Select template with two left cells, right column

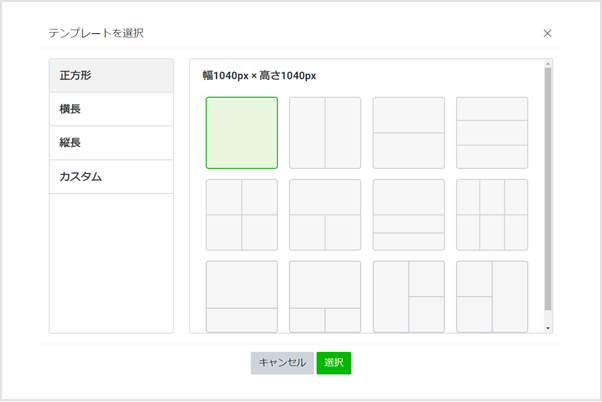(492, 296)
